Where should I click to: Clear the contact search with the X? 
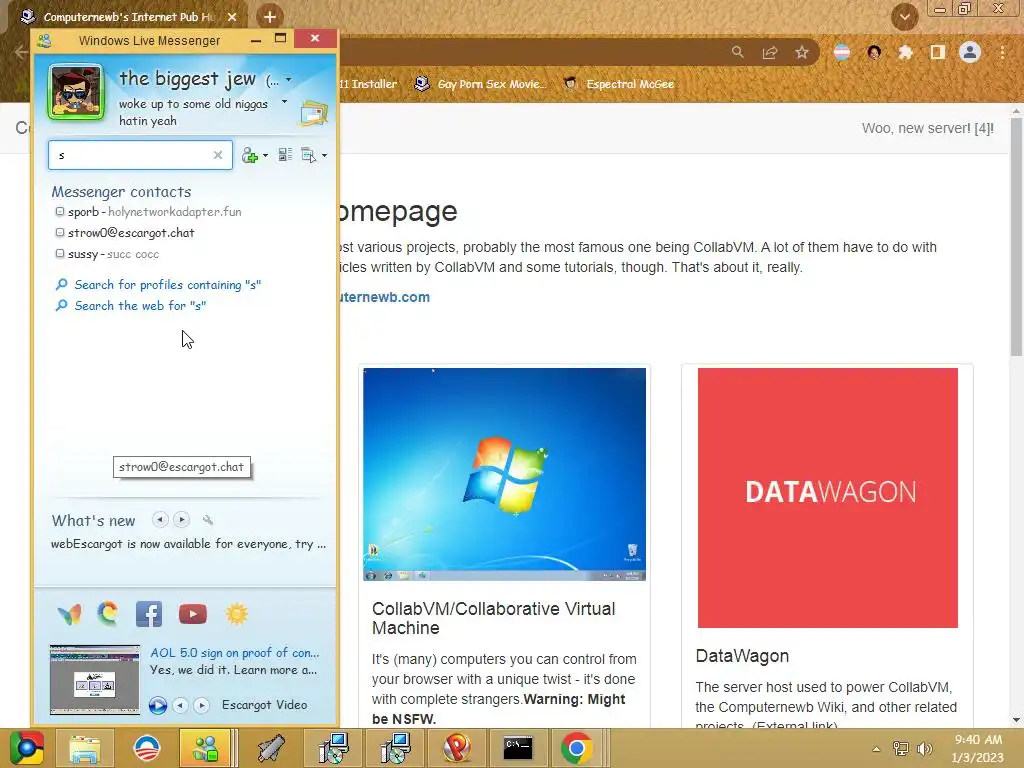point(218,155)
